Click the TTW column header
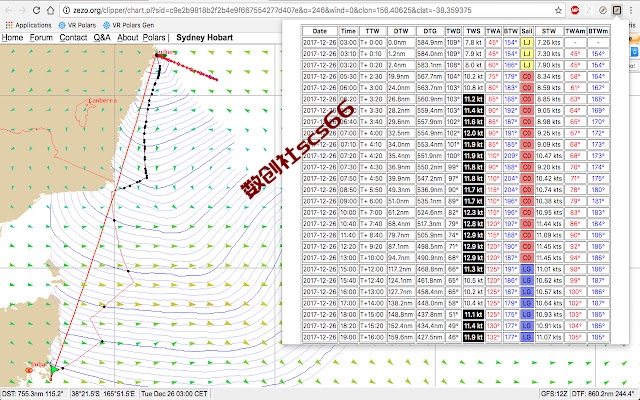The width and height of the screenshot is (640, 400). (x=372, y=31)
